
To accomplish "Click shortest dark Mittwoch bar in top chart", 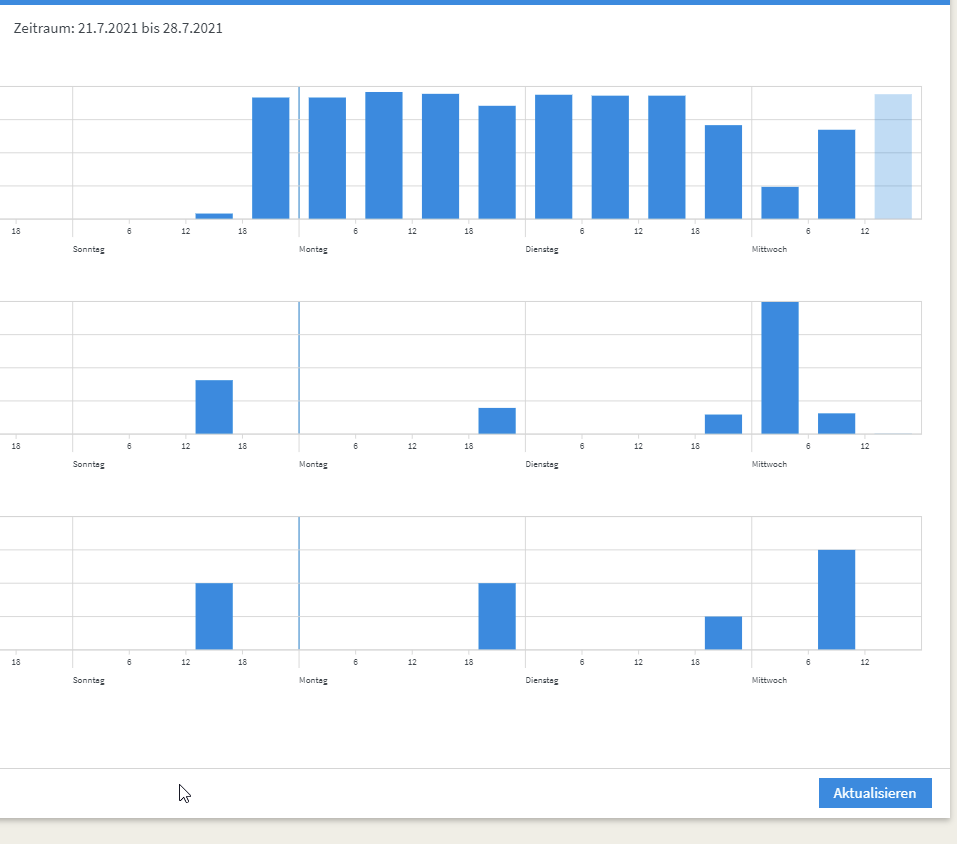I will click(780, 203).
